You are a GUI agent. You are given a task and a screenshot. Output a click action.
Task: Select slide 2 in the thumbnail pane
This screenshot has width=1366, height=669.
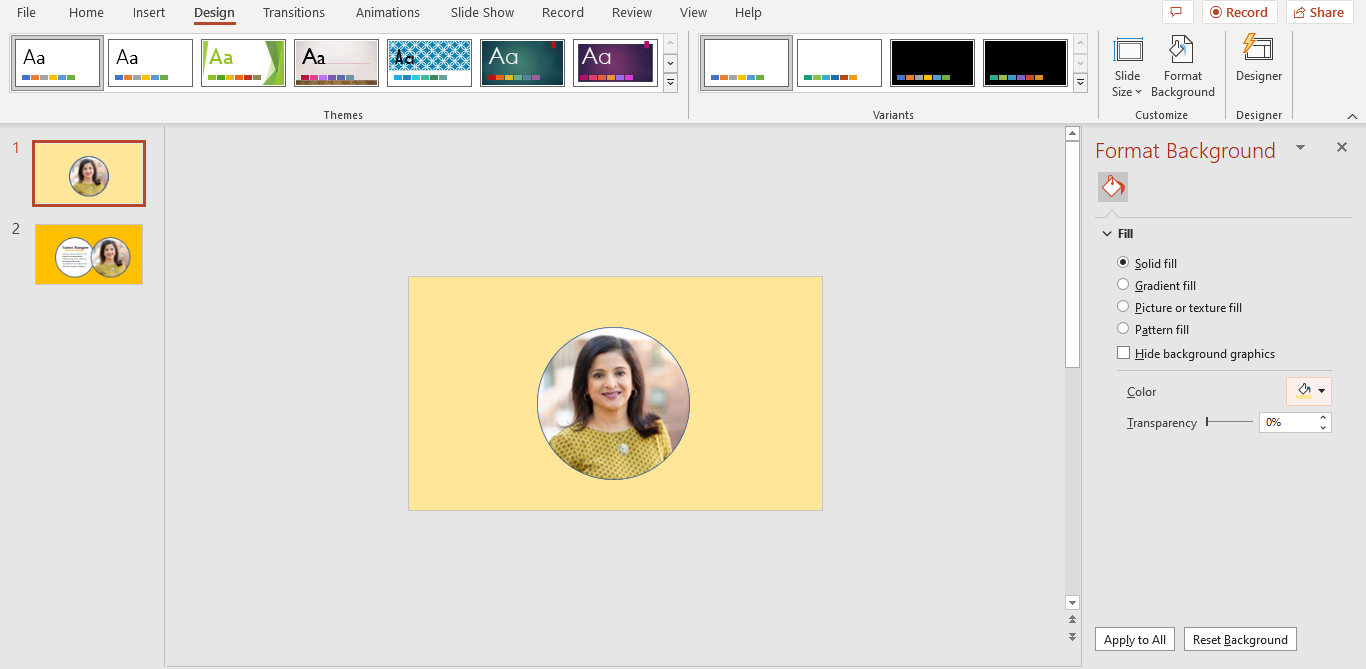[88, 254]
